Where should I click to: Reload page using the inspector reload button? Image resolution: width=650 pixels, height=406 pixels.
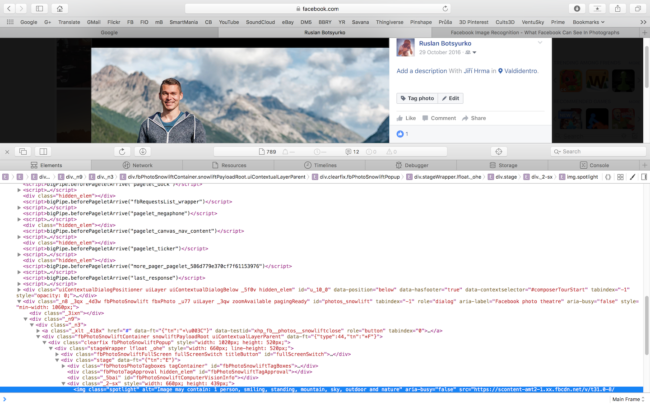tap(122, 152)
